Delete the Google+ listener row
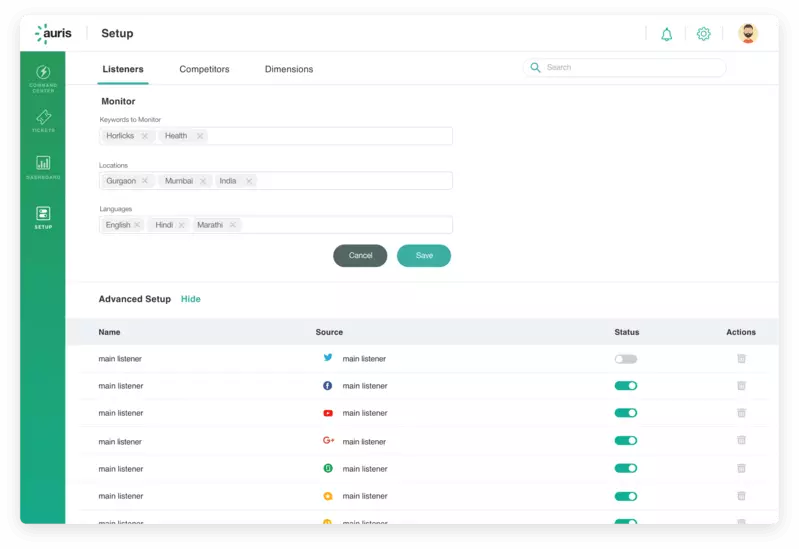The width and height of the screenshot is (799, 549). (741, 440)
